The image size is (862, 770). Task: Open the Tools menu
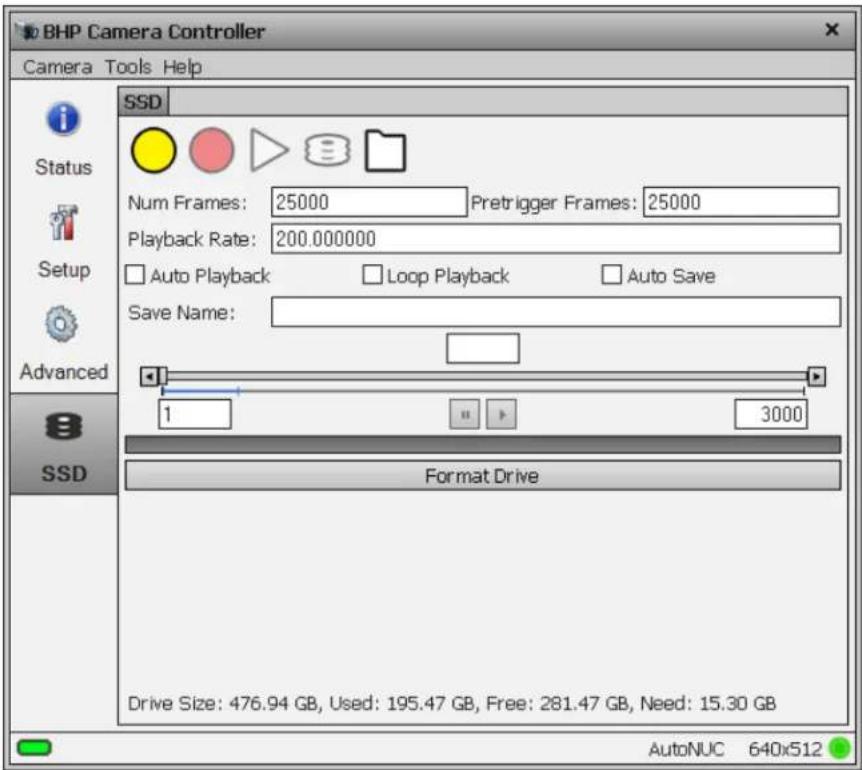[128, 67]
